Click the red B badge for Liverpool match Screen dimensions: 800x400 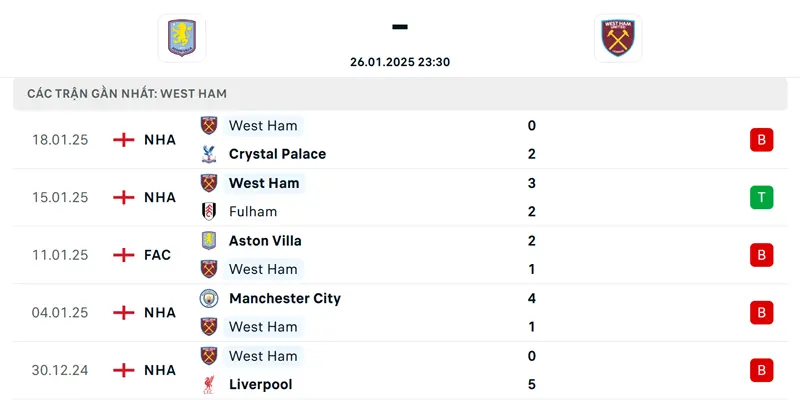click(x=761, y=370)
